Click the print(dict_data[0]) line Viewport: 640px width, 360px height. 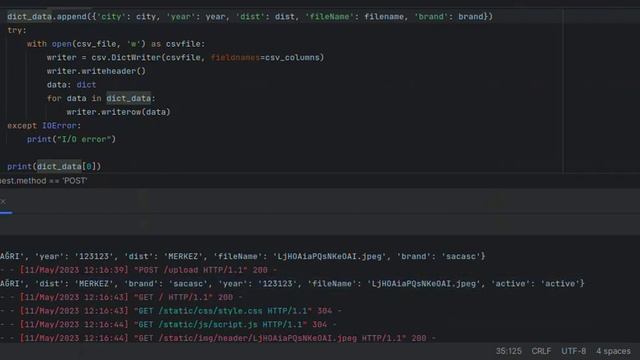click(x=54, y=167)
